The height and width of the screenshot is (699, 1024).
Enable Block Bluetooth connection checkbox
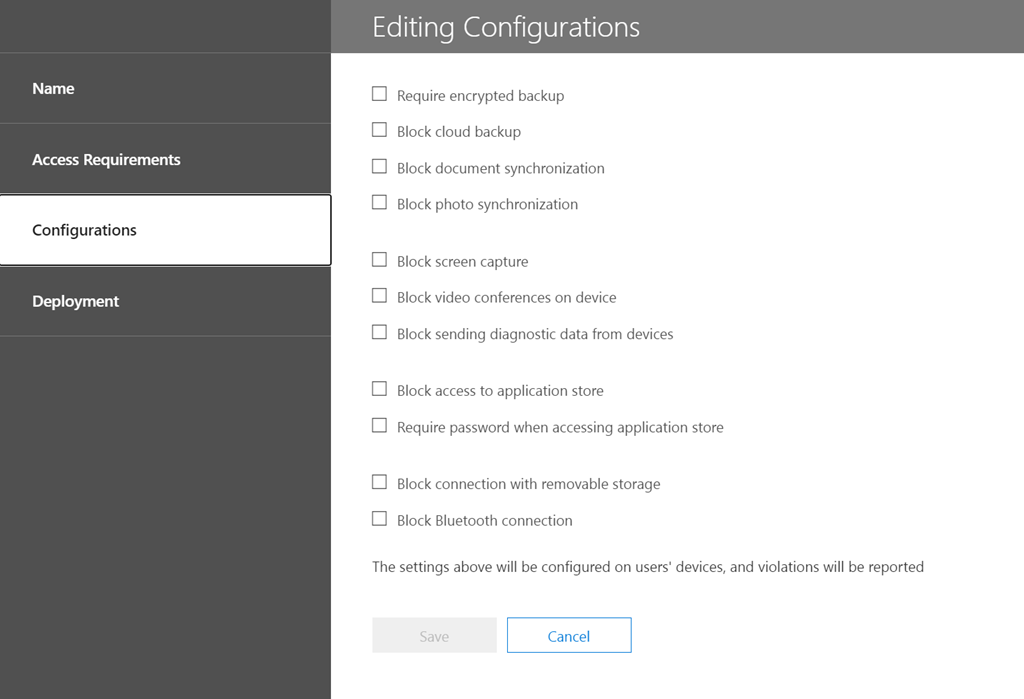[x=379, y=519]
